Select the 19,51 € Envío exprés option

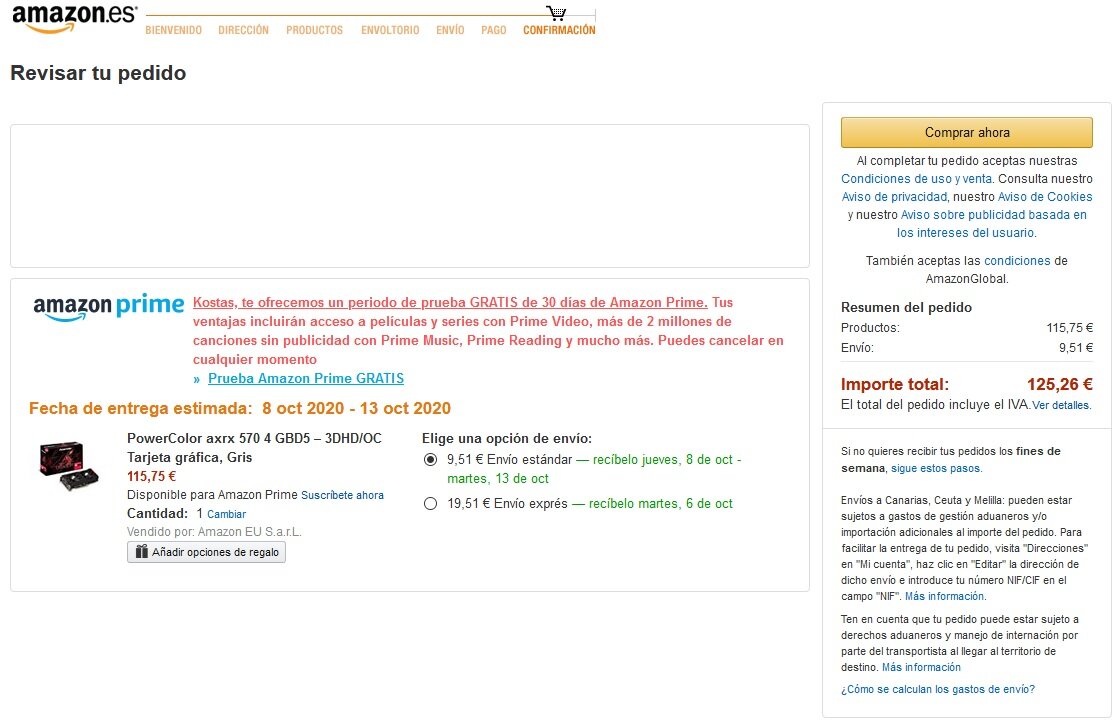coord(430,504)
